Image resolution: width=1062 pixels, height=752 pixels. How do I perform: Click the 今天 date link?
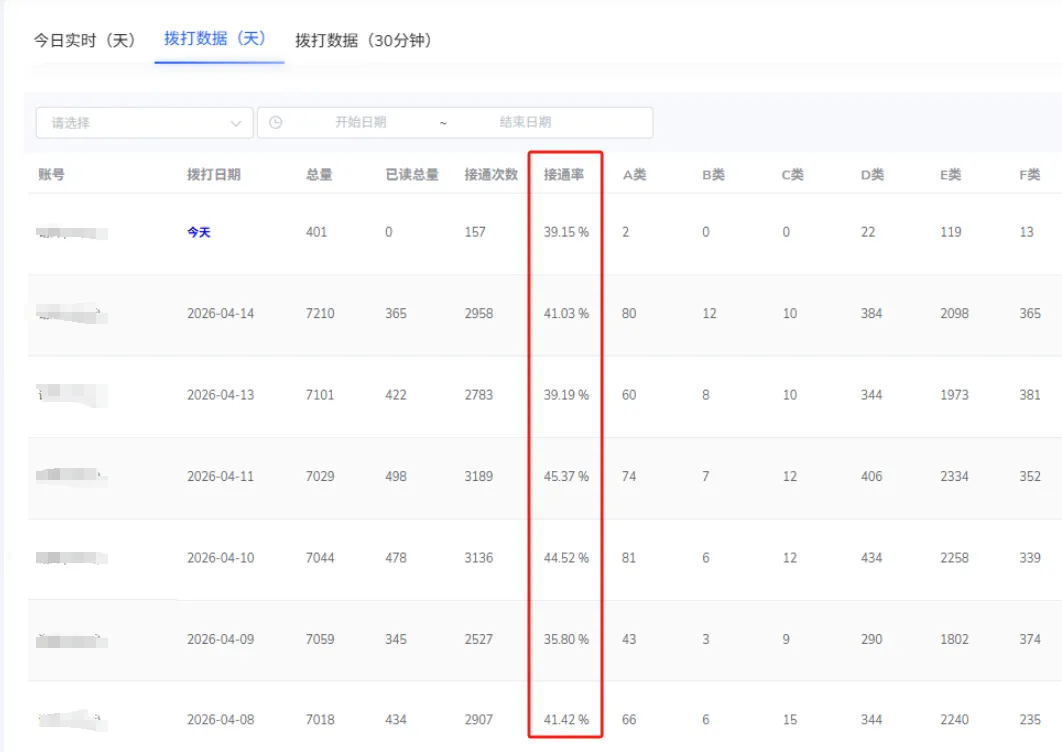[198, 231]
